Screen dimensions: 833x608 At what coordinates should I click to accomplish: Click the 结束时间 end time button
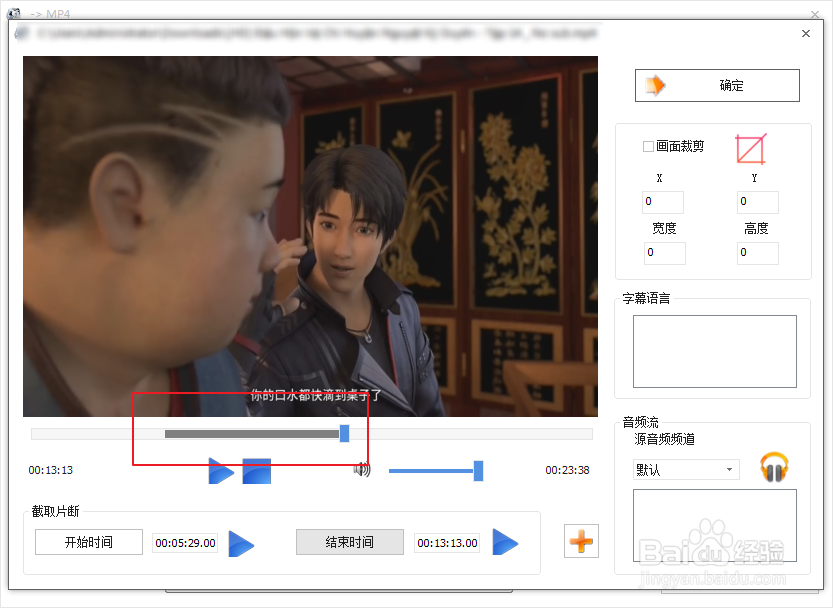[x=350, y=542]
